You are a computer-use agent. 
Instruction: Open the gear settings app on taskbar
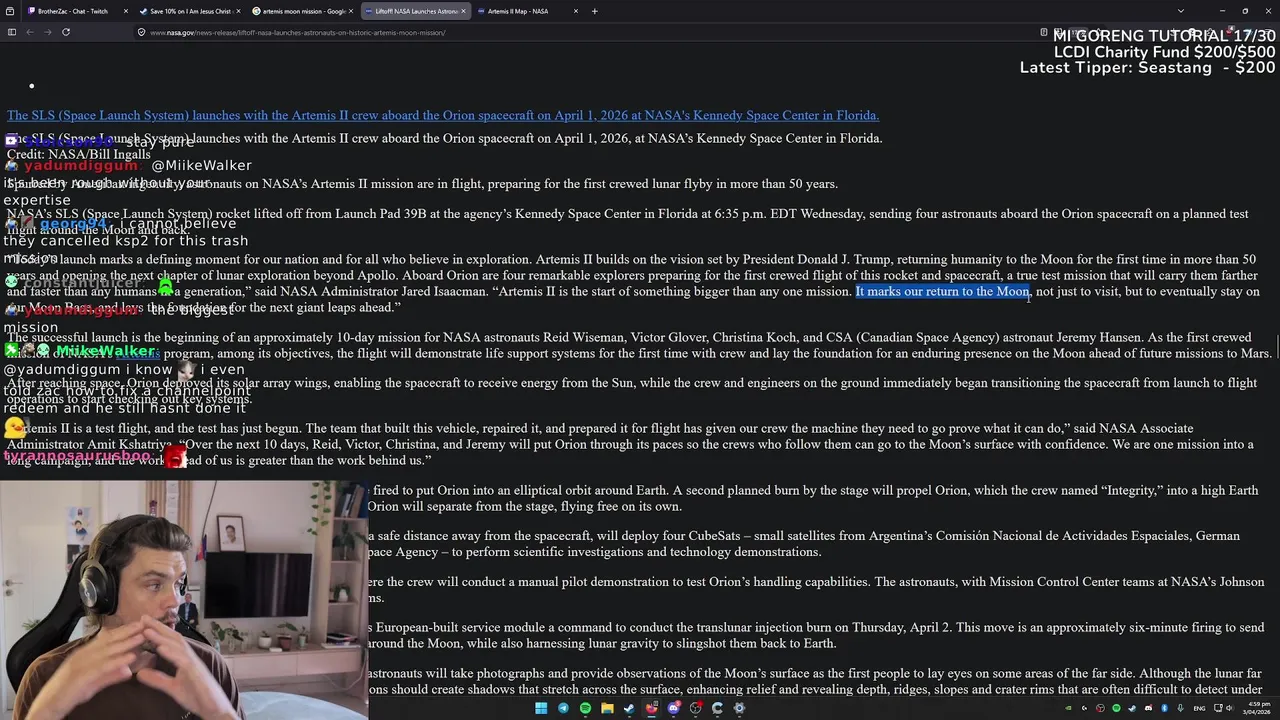pyautogui.click(x=739, y=708)
